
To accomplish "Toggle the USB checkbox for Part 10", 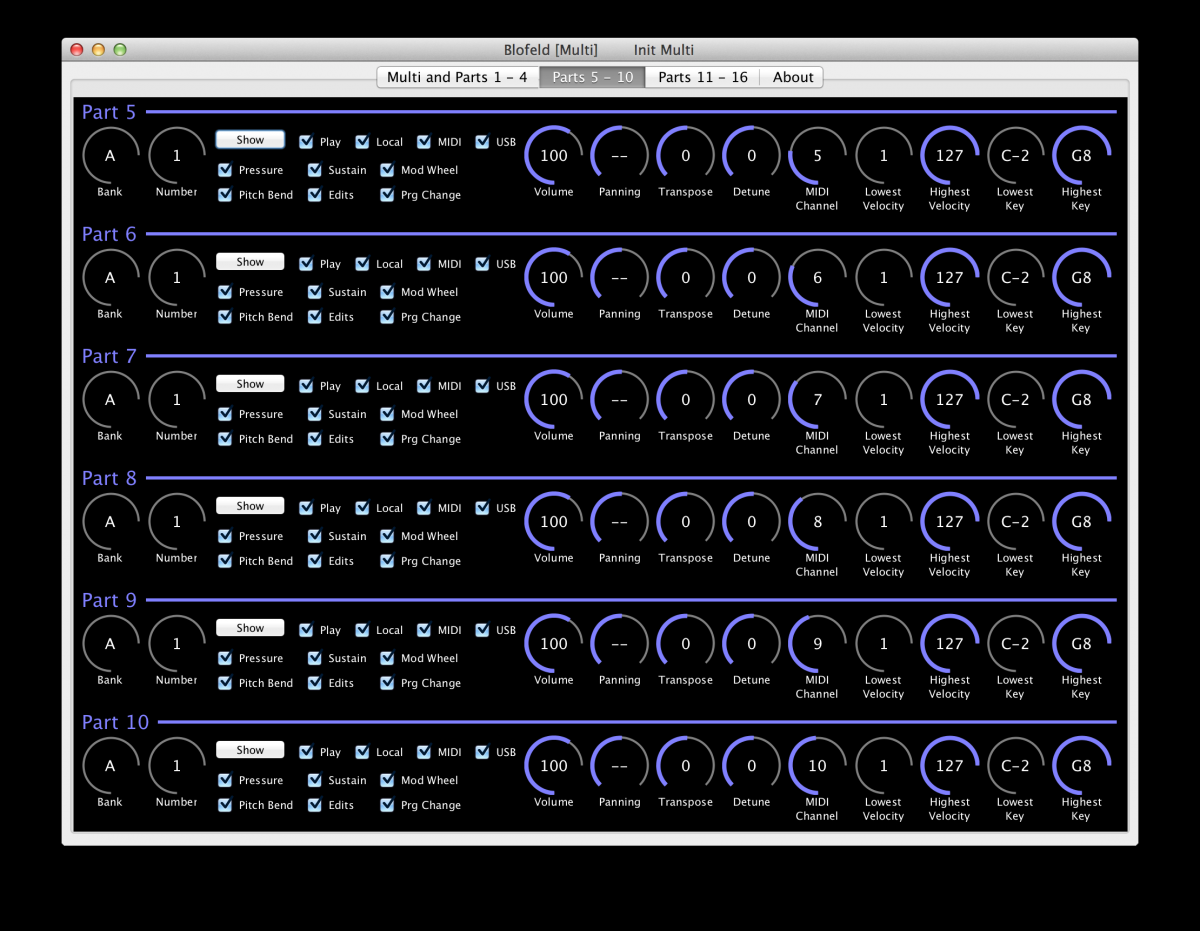I will tap(482, 752).
